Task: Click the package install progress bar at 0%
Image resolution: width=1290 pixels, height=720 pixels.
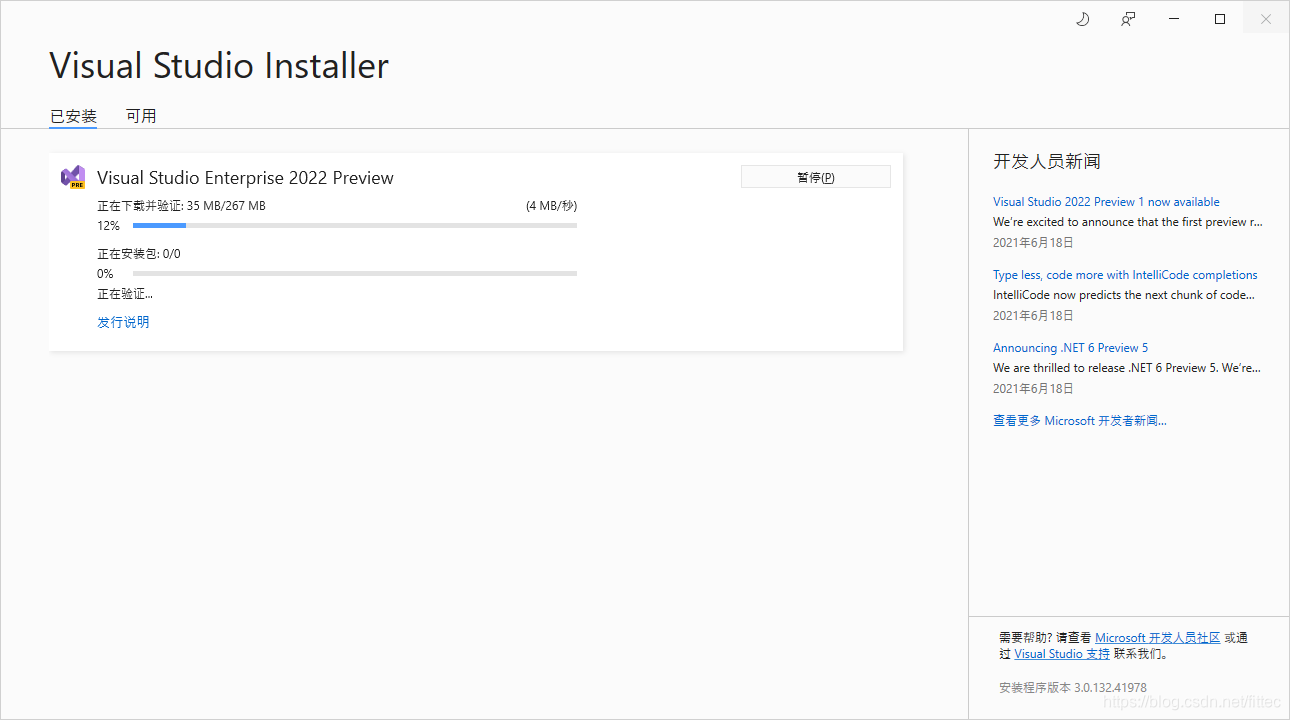Action: coord(355,274)
